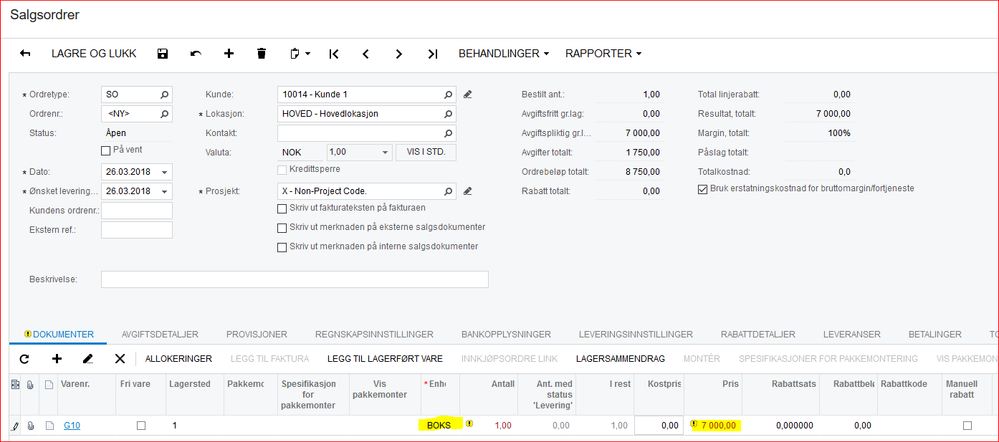
Task: Add new sales order with plus icon
Action: click(229, 53)
